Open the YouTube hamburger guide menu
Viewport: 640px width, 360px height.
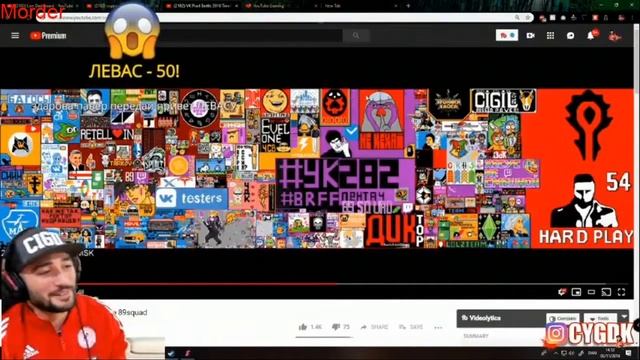pos(15,36)
